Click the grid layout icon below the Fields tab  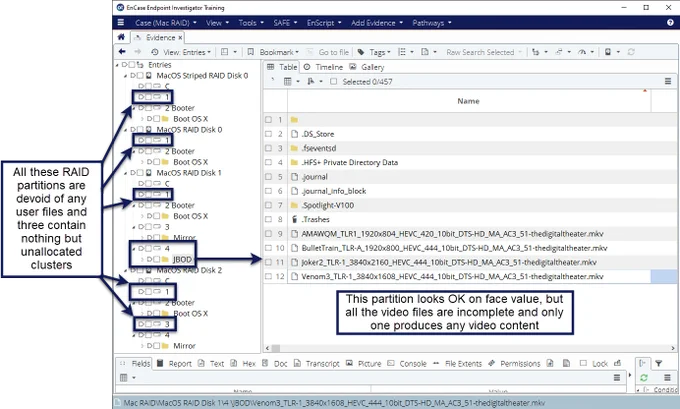click(124, 378)
